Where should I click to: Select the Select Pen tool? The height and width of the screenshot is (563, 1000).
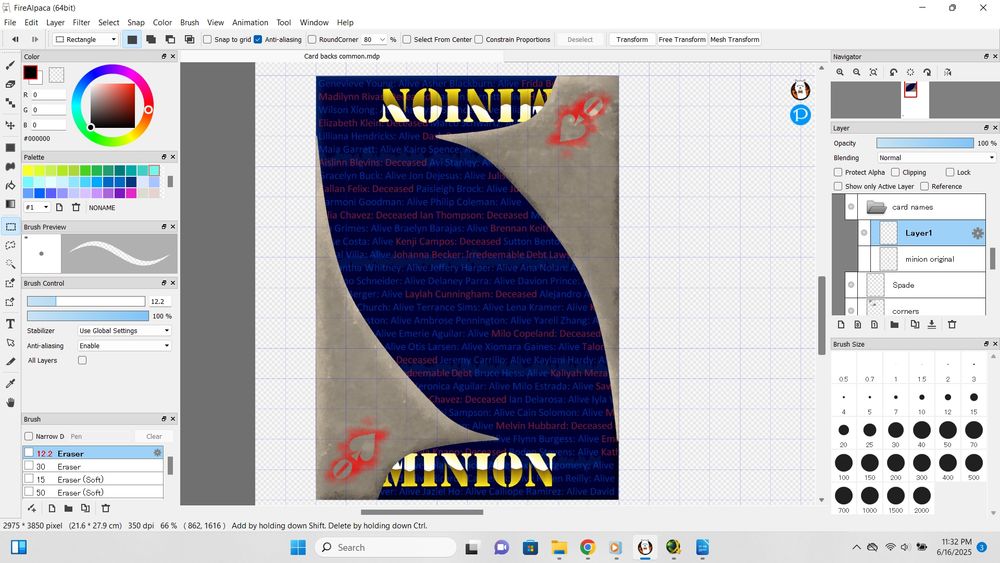[10, 283]
